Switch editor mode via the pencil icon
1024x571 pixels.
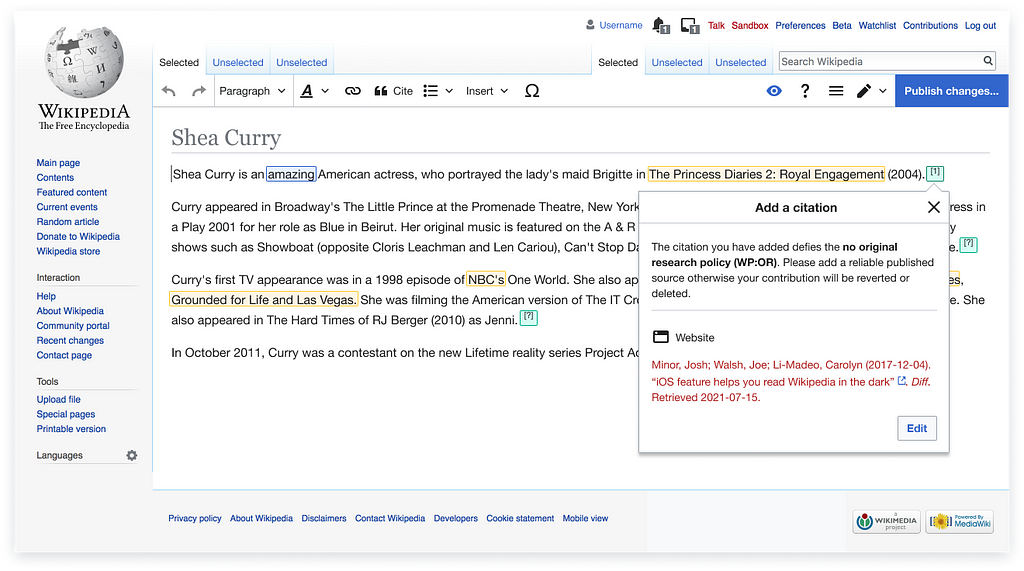coord(871,91)
